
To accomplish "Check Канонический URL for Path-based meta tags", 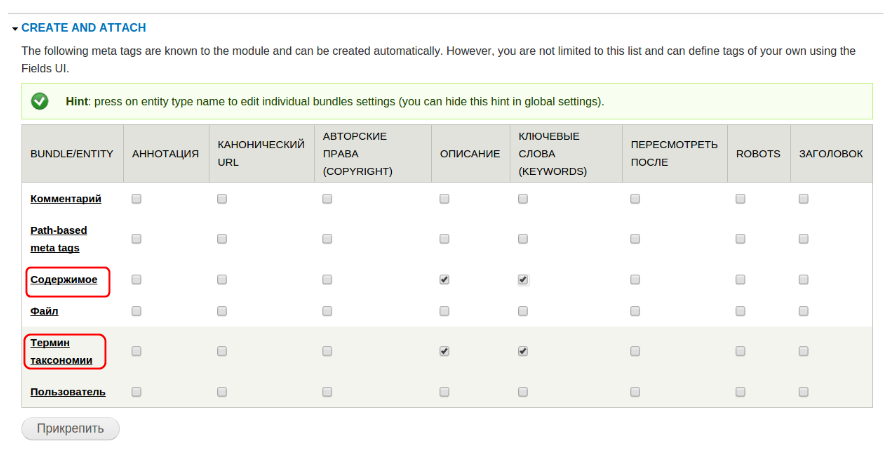I will [222, 239].
